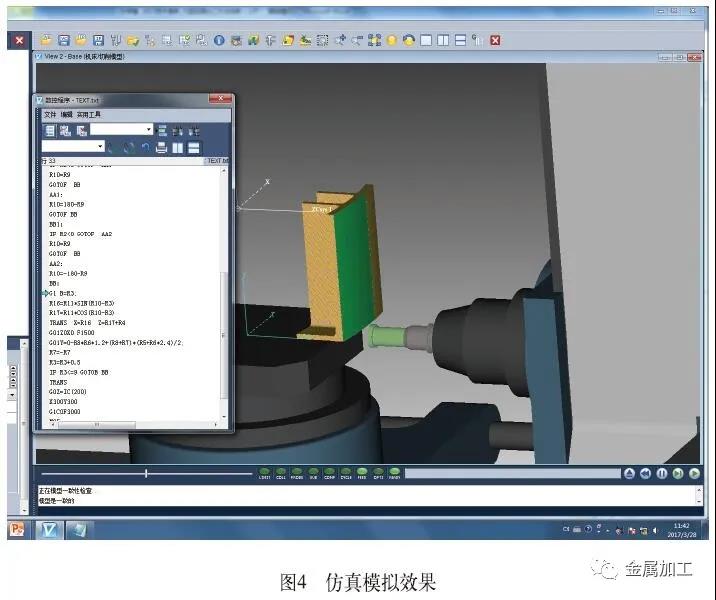Click the first open-folder icon in main toolbar

46,40
